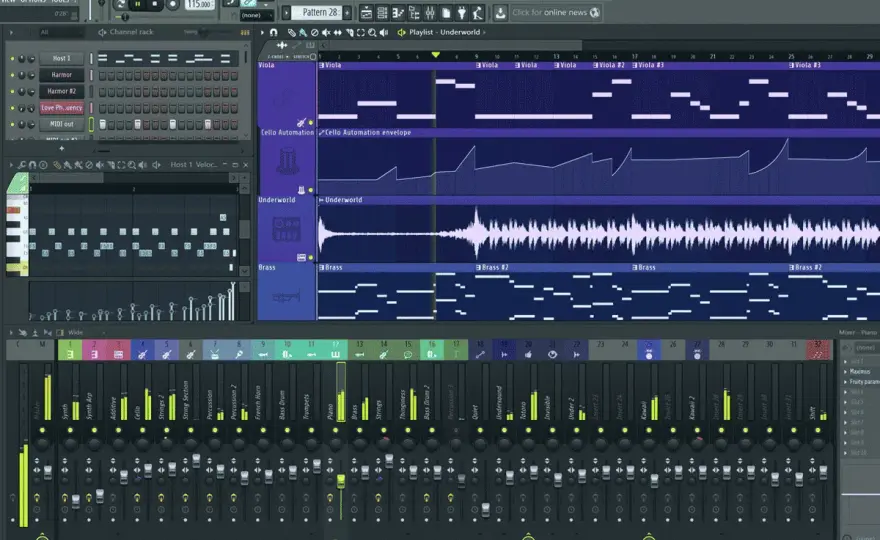This screenshot has height=540, width=880.
Task: Click the transport pause button
Action: pos(138,4)
